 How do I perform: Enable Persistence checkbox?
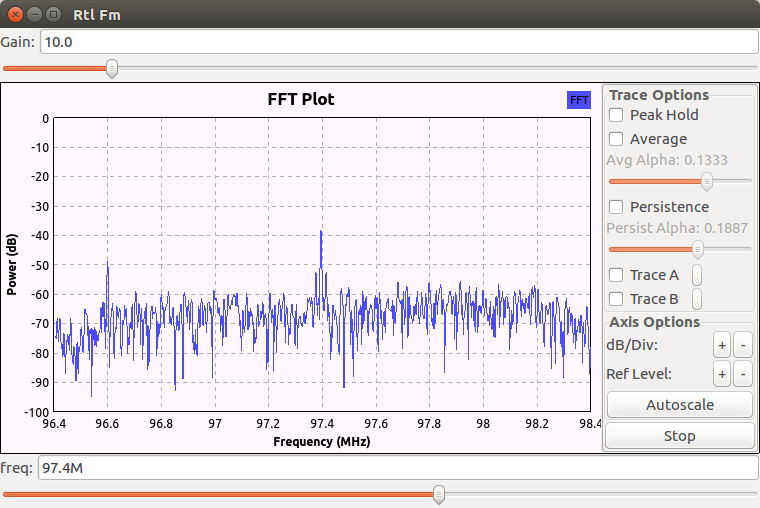pyautogui.click(x=616, y=207)
